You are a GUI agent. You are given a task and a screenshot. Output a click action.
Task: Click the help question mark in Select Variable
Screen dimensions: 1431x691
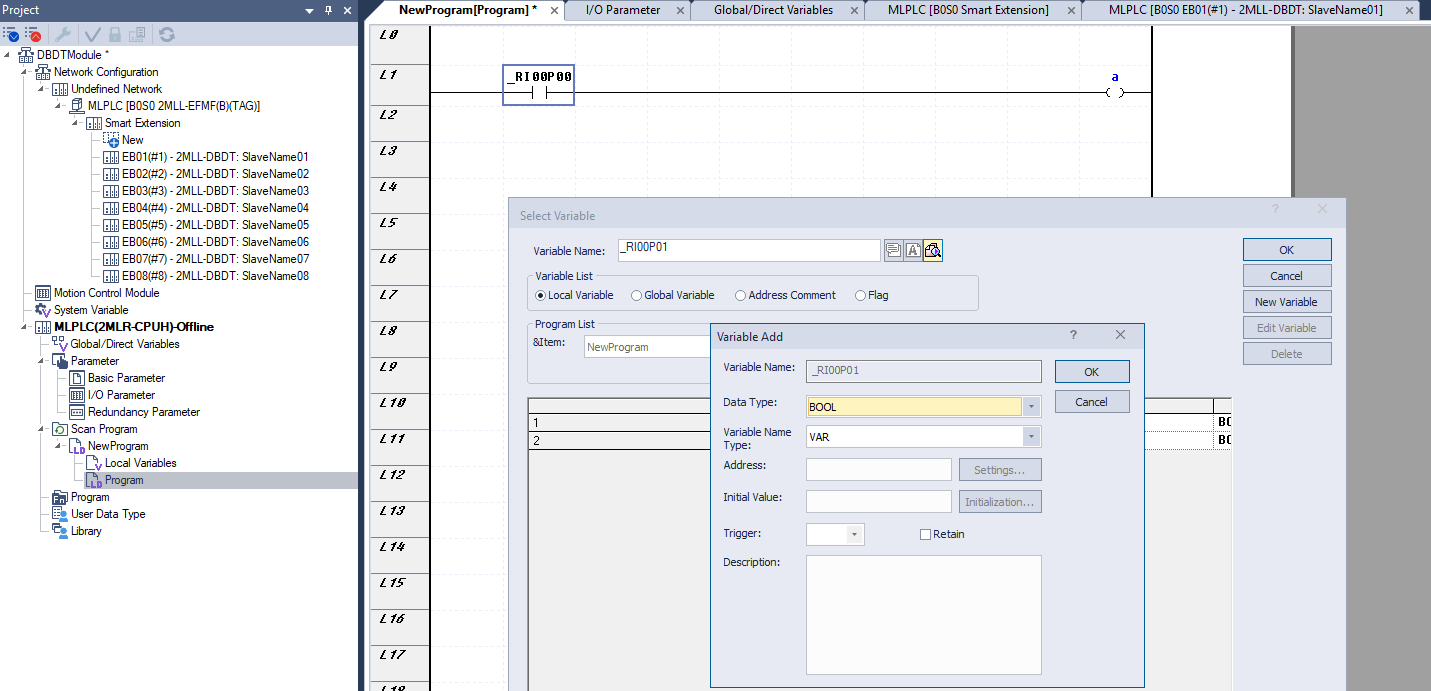tap(1275, 209)
